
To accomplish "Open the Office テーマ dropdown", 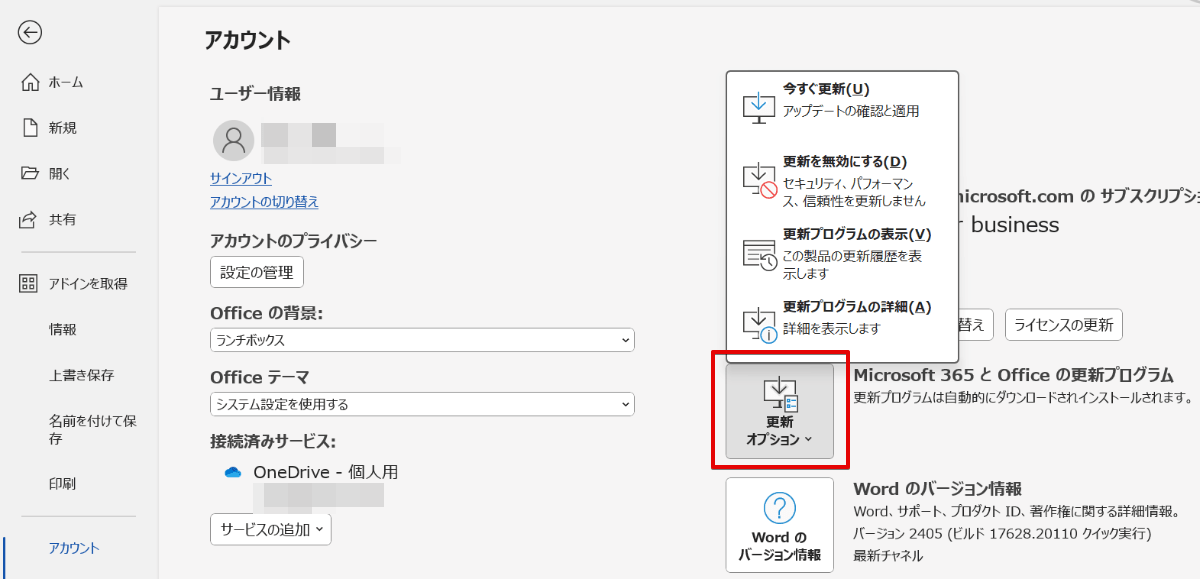I will point(421,404).
